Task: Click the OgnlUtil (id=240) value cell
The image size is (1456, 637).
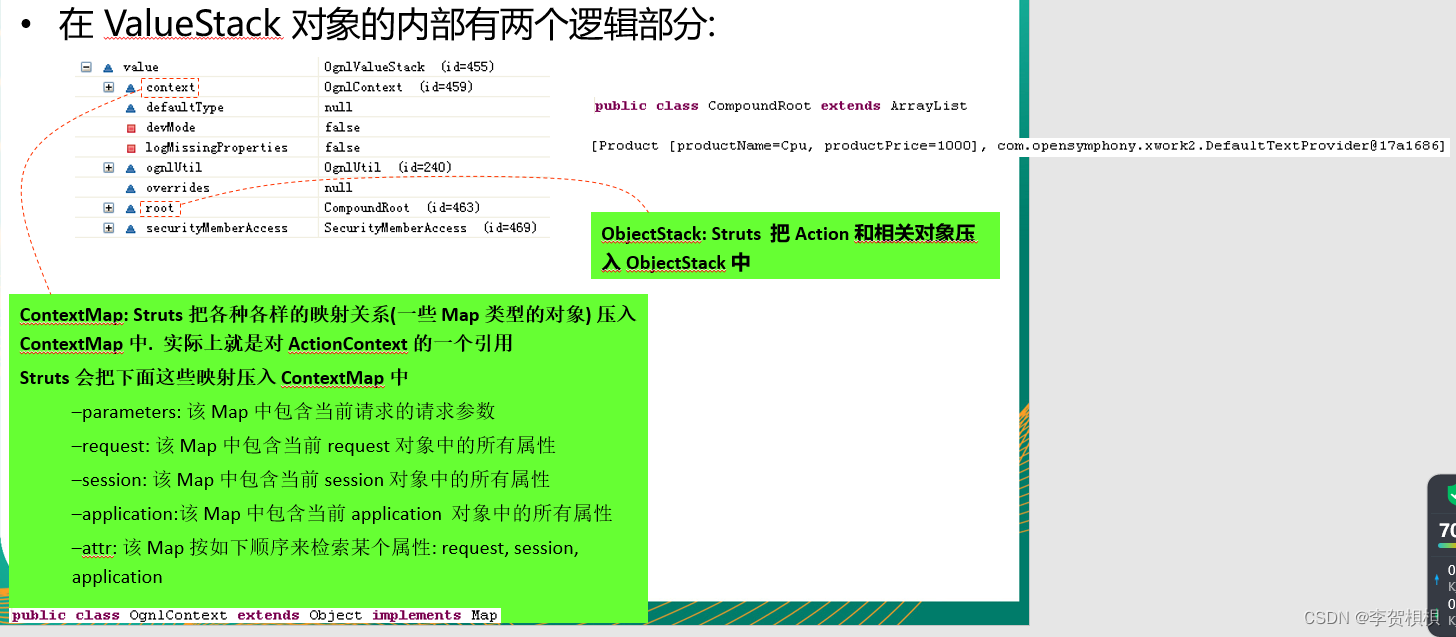Action: coord(388,167)
